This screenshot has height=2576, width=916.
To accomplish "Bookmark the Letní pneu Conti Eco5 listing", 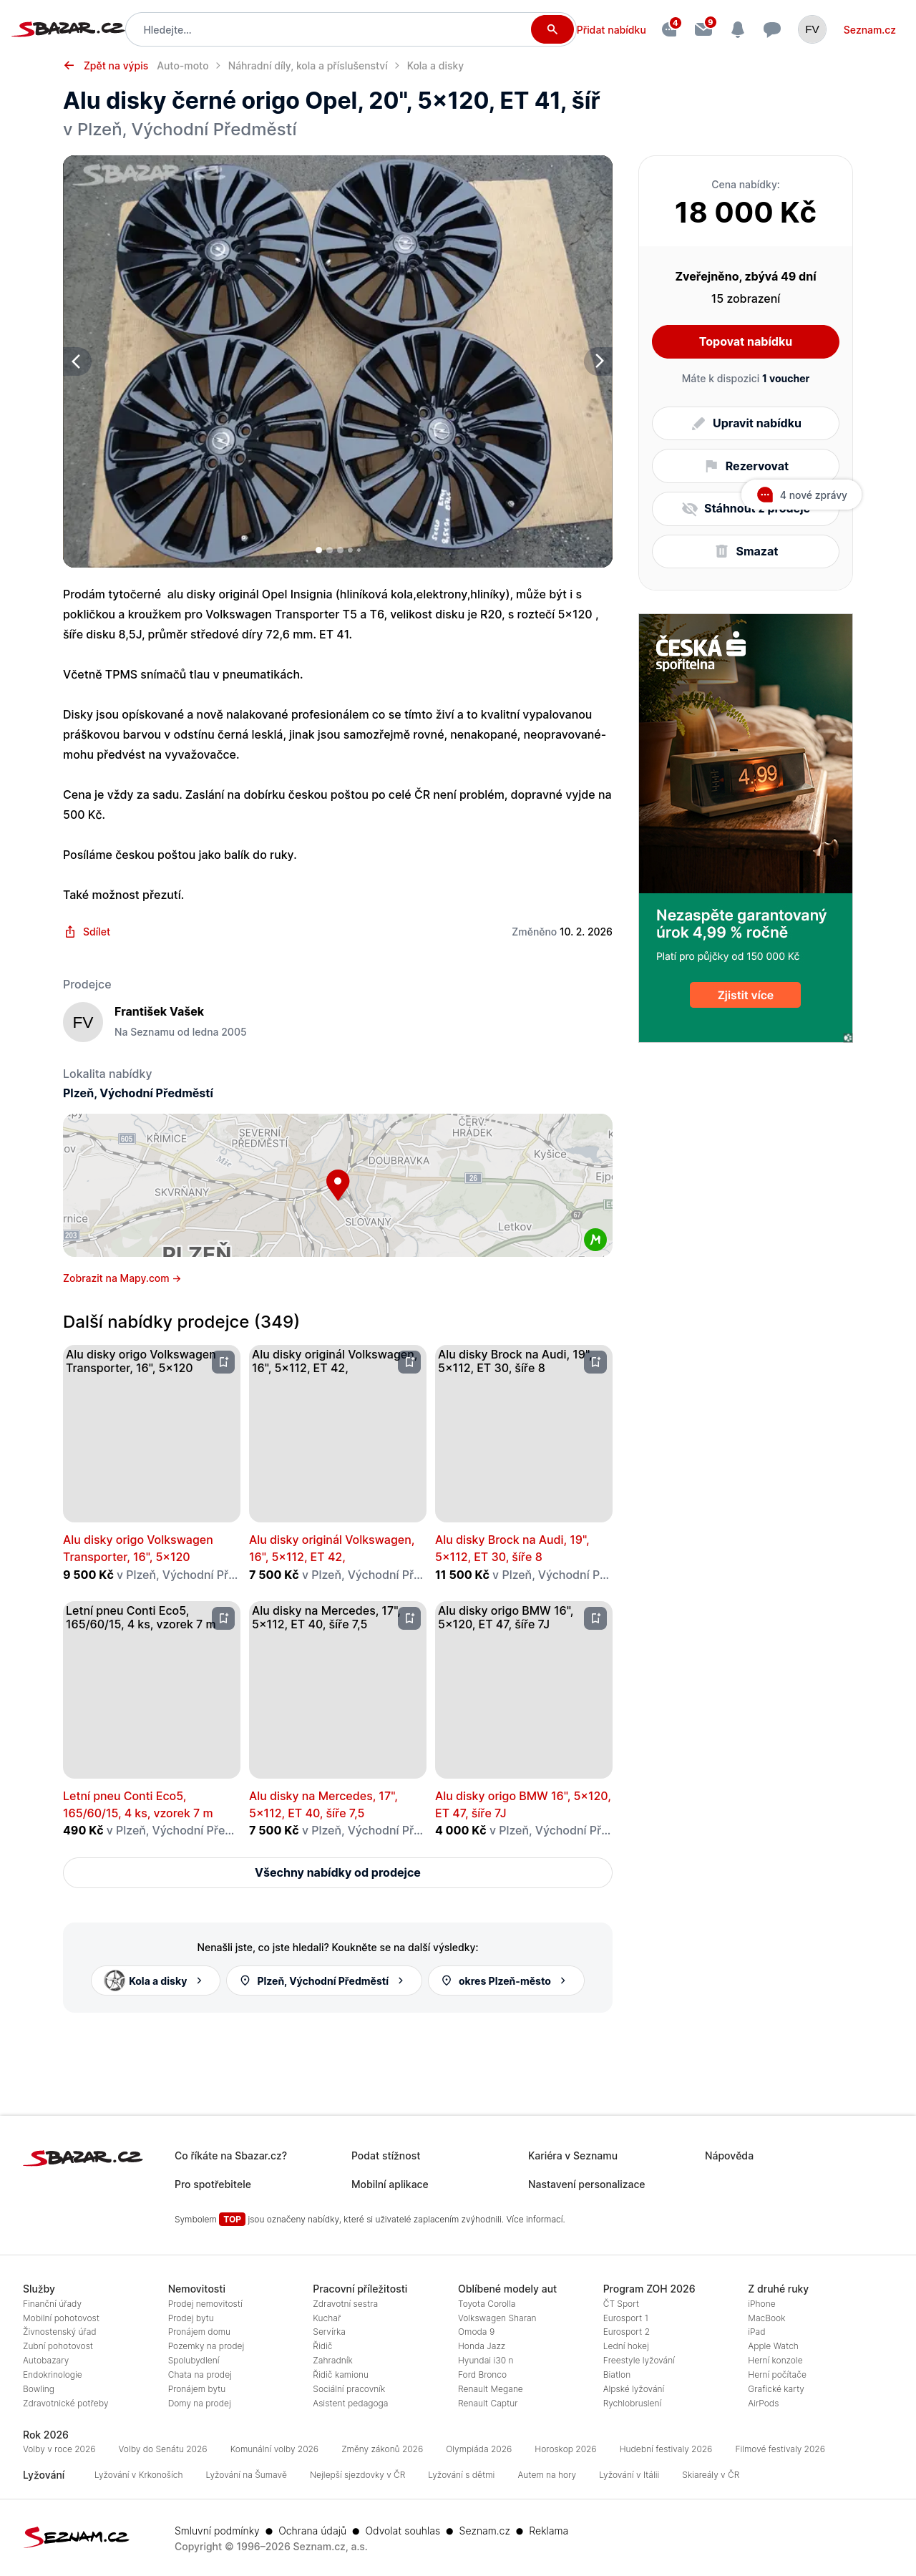I will point(223,1618).
